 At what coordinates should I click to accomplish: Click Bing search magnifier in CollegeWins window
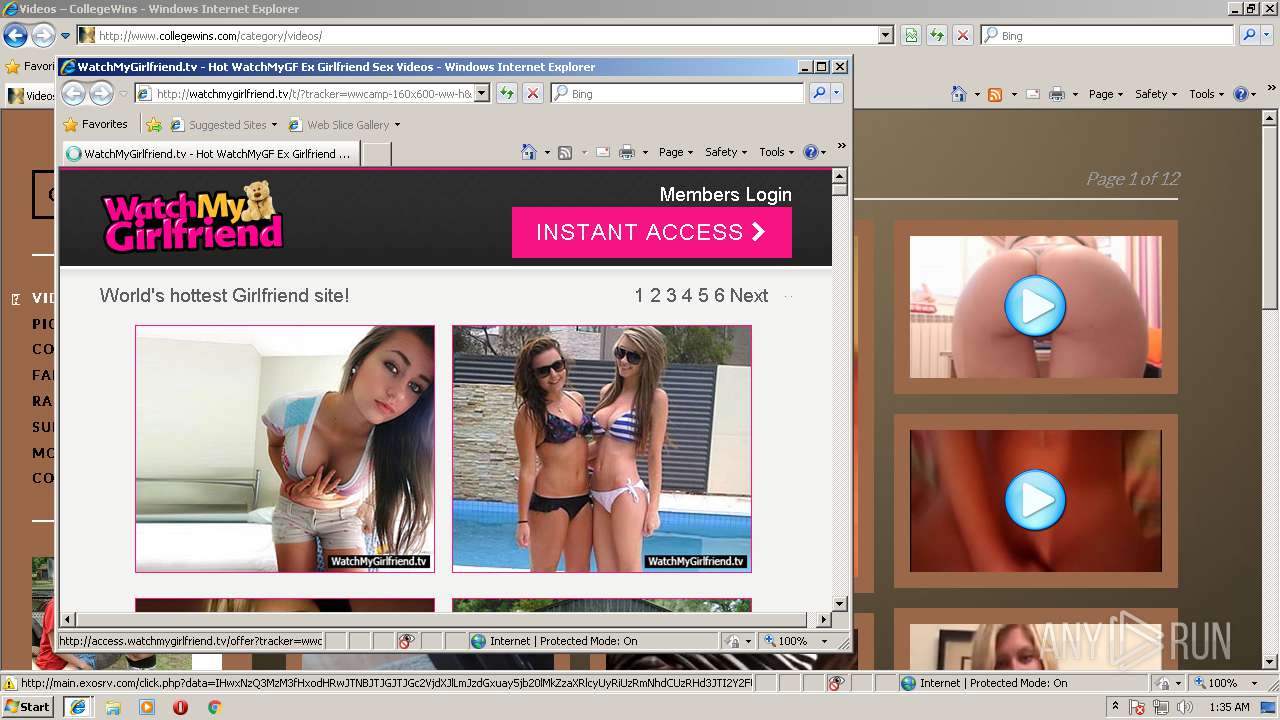coord(1248,35)
